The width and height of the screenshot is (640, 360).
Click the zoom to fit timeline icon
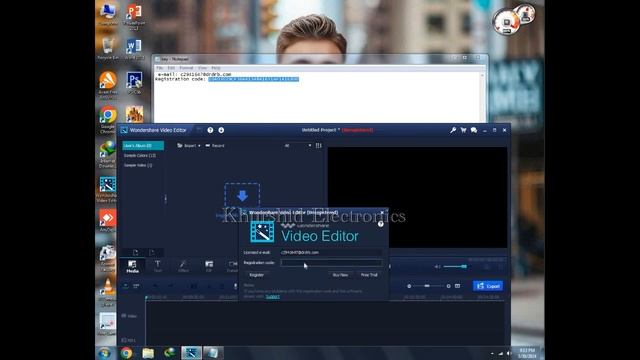pyautogui.click(x=458, y=286)
